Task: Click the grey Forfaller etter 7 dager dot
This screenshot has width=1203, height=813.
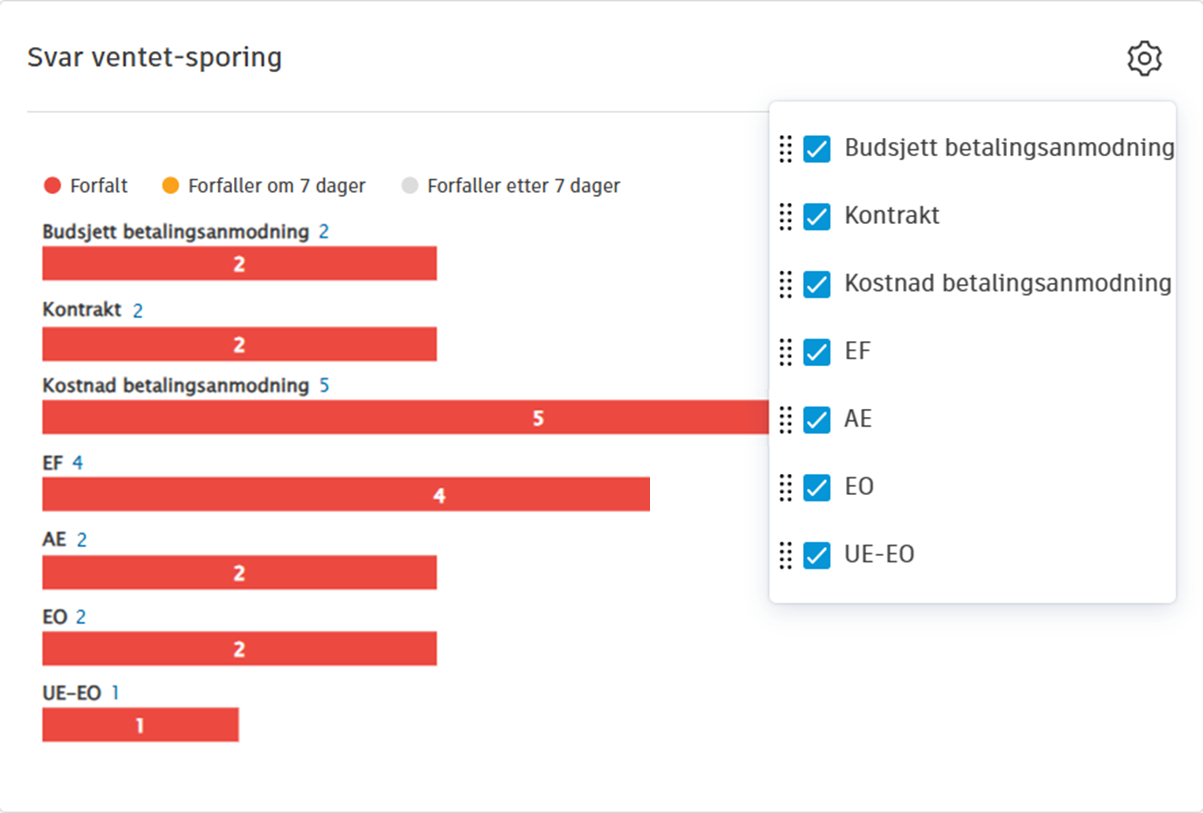Action: pyautogui.click(x=410, y=186)
